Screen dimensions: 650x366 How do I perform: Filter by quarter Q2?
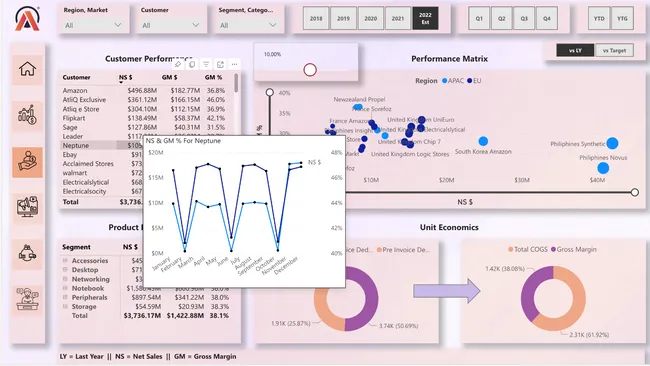502,19
